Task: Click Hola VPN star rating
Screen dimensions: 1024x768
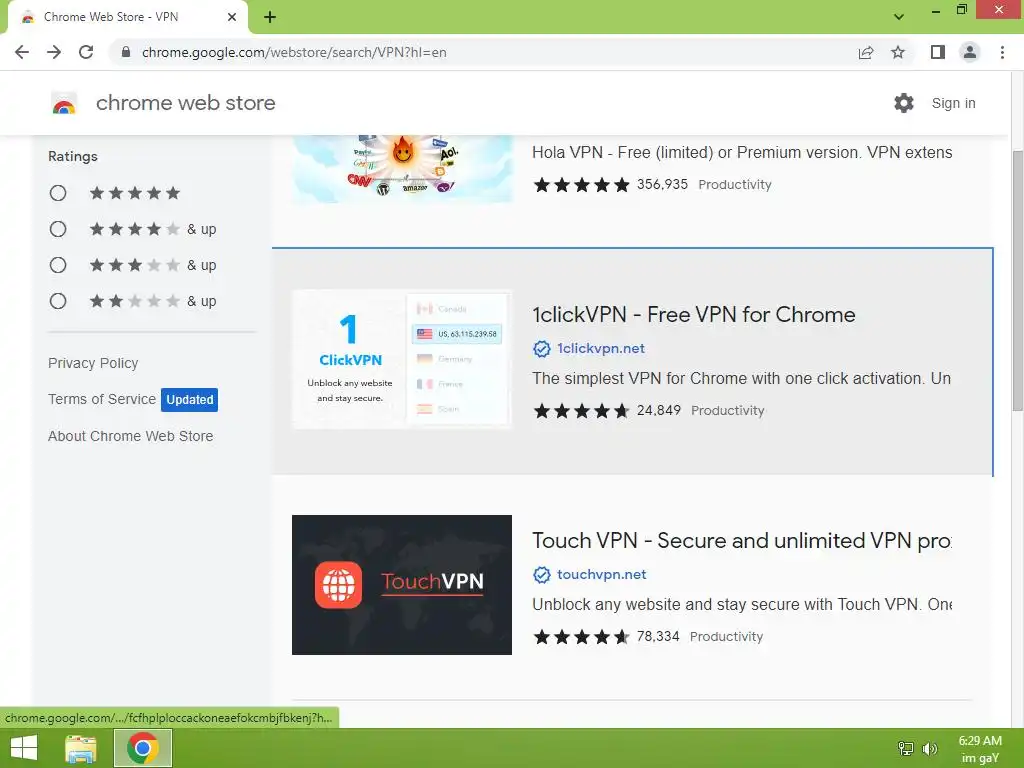Action: (x=581, y=185)
